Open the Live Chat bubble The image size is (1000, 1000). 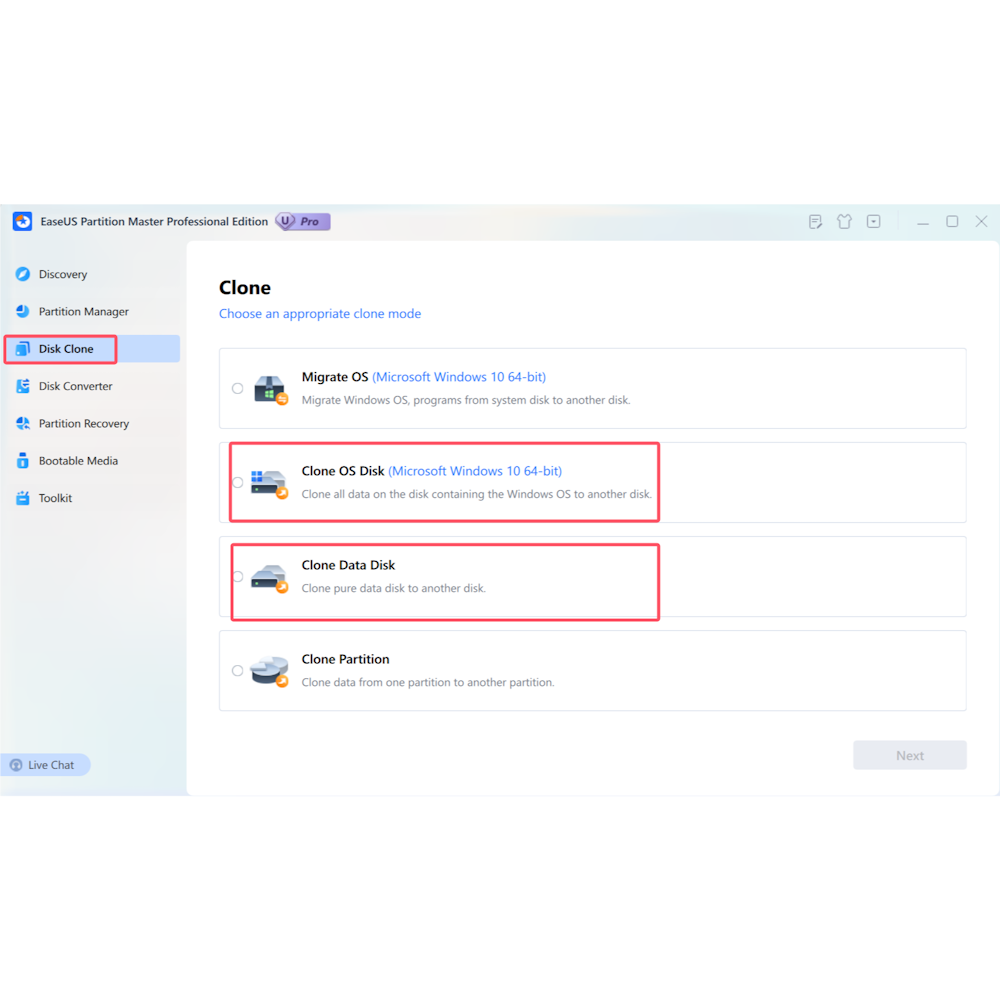46,764
